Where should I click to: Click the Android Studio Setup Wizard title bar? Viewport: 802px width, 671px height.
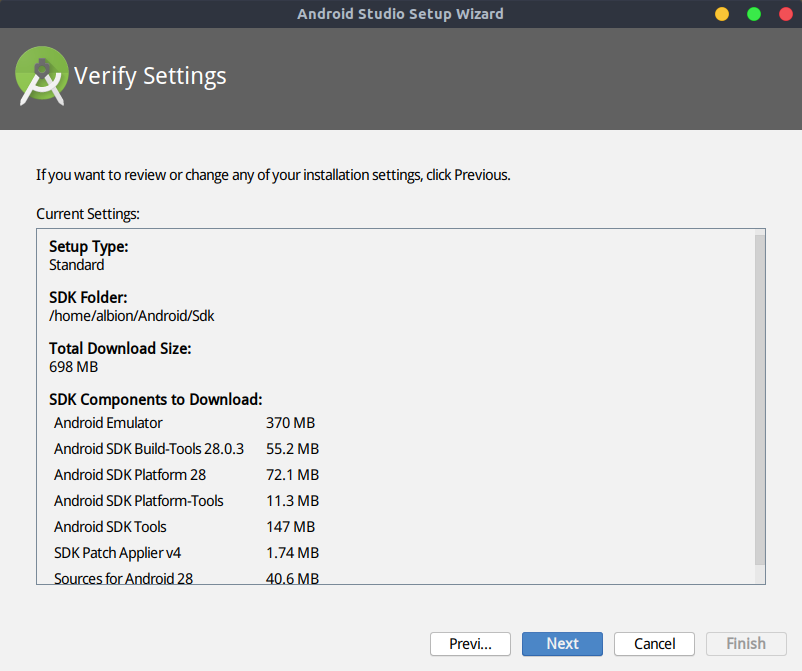400,13
